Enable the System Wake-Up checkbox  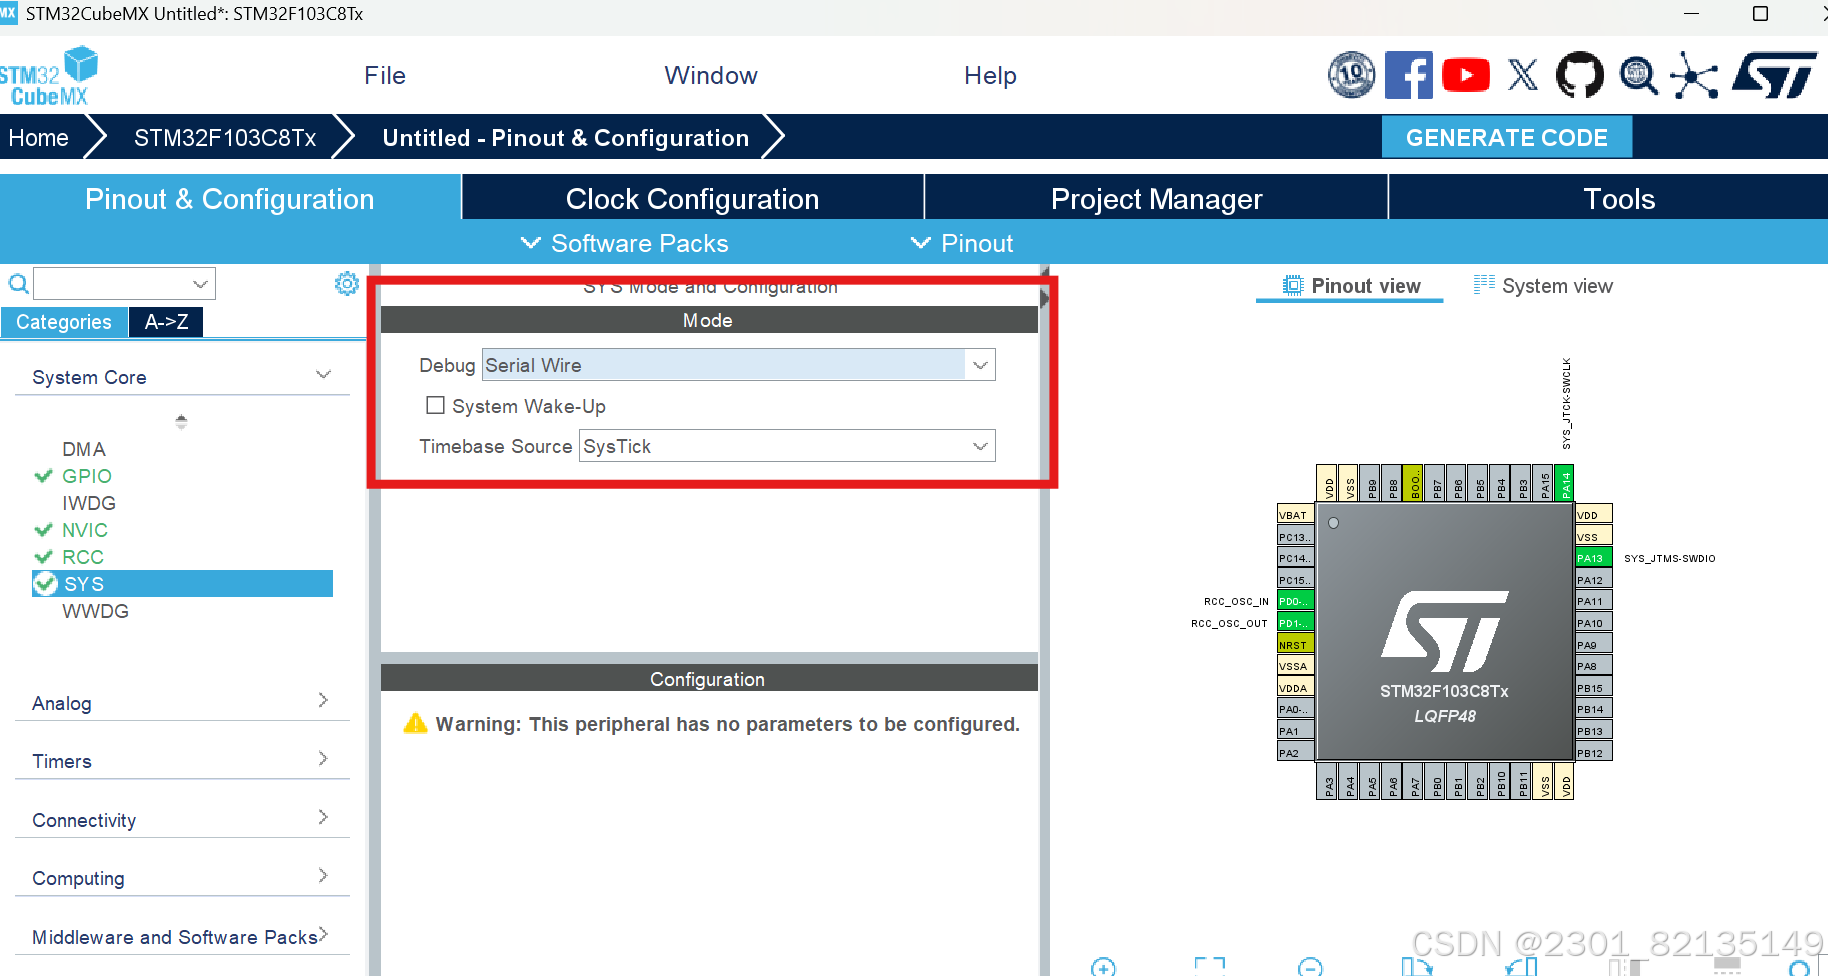tap(436, 405)
